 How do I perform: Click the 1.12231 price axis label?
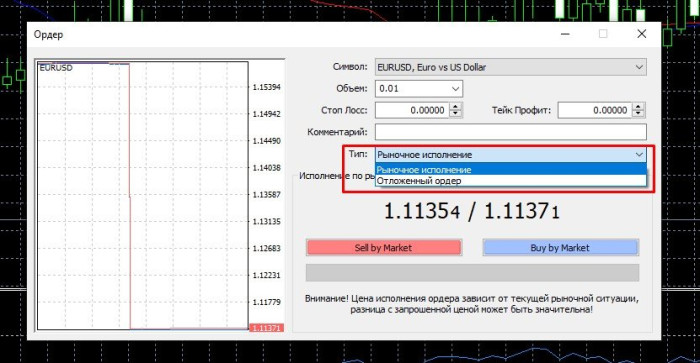tap(267, 275)
